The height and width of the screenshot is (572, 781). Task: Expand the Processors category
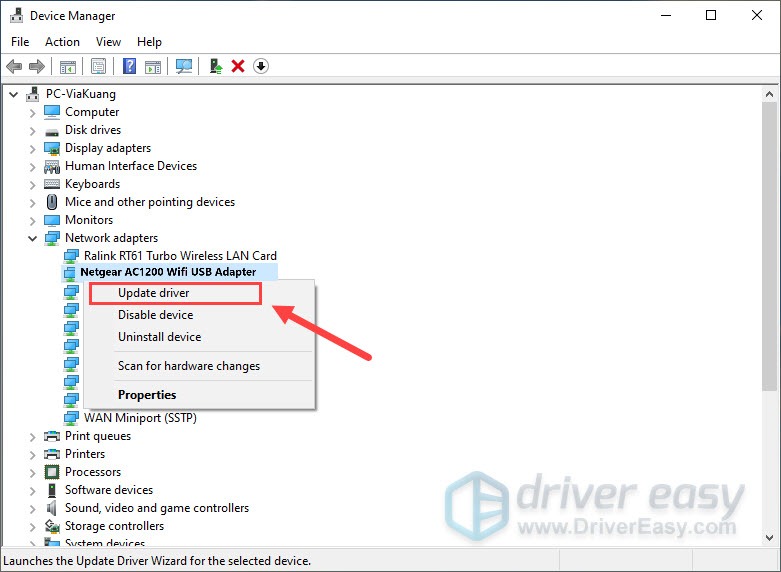[33, 472]
